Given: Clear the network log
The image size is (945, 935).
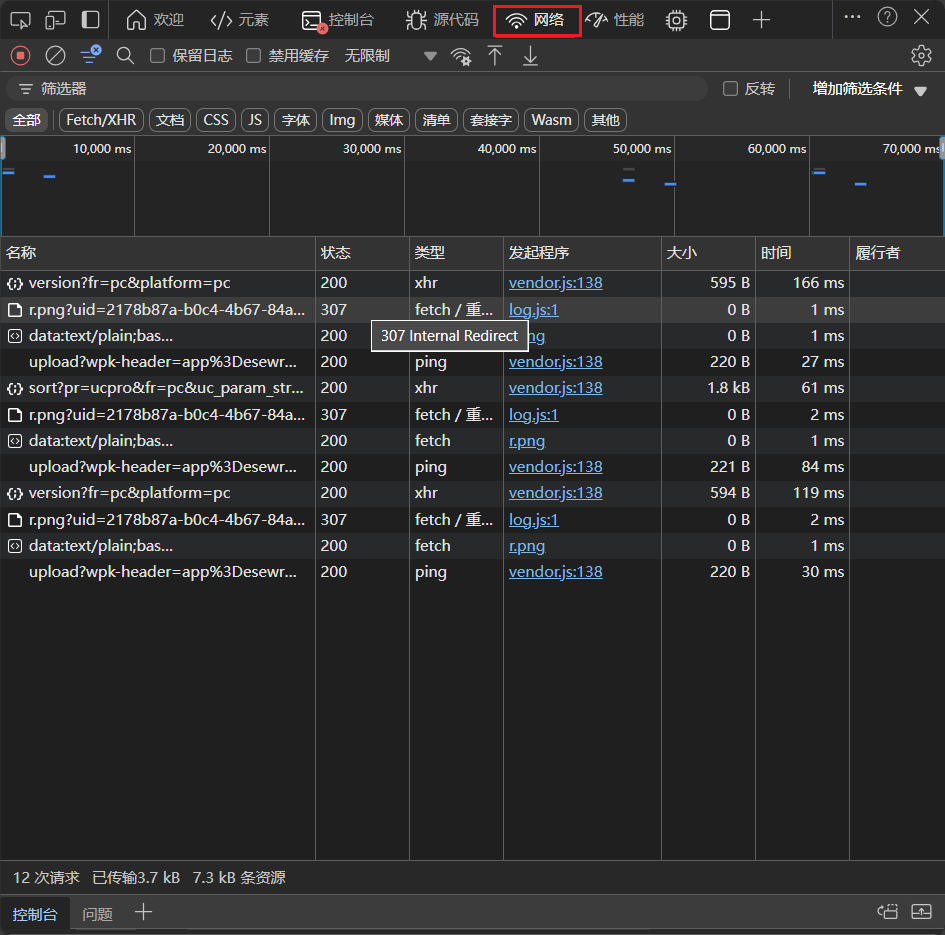Looking at the screenshot, I should [56, 56].
